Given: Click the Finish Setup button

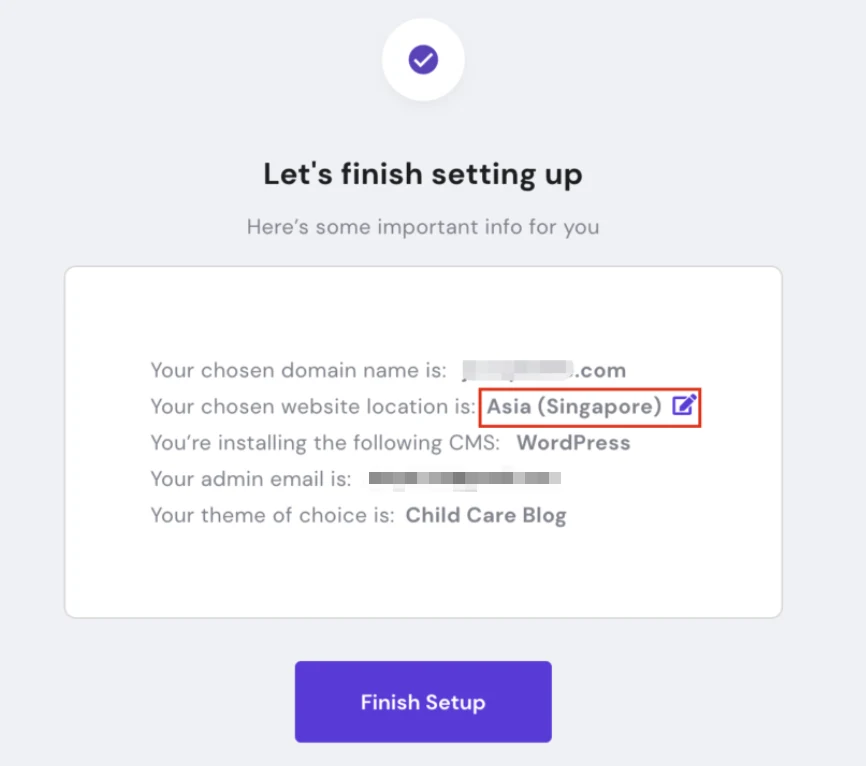Looking at the screenshot, I should pyautogui.click(x=423, y=701).
